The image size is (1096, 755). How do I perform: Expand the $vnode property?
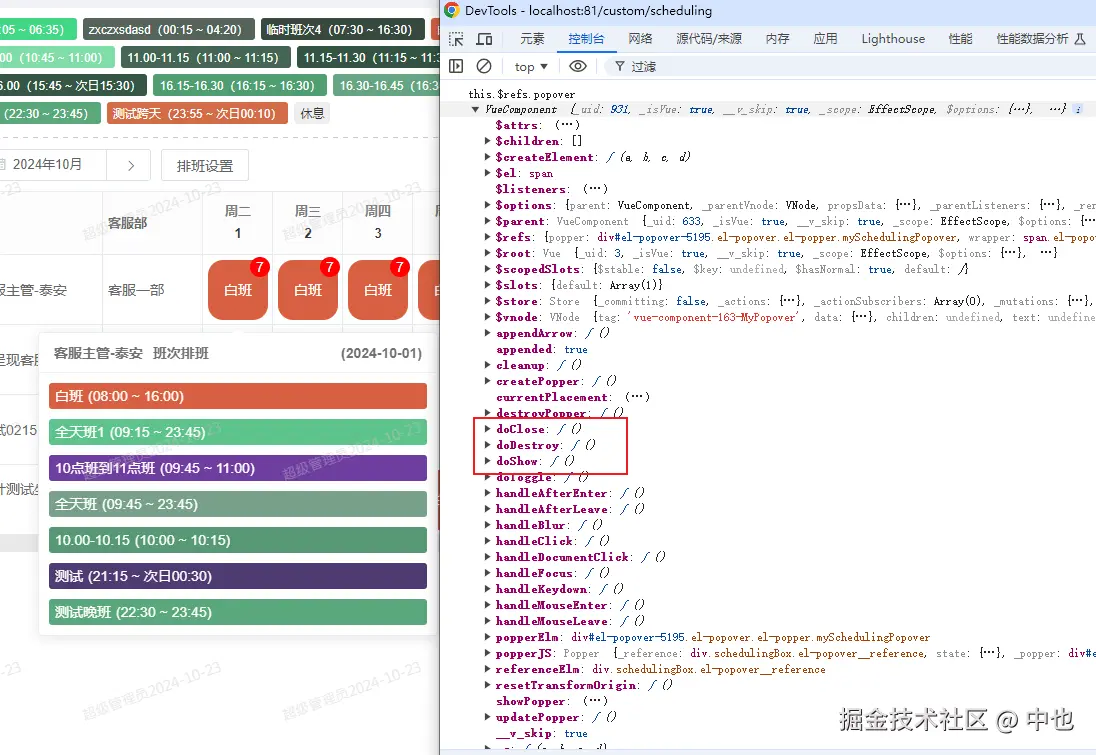coord(487,317)
